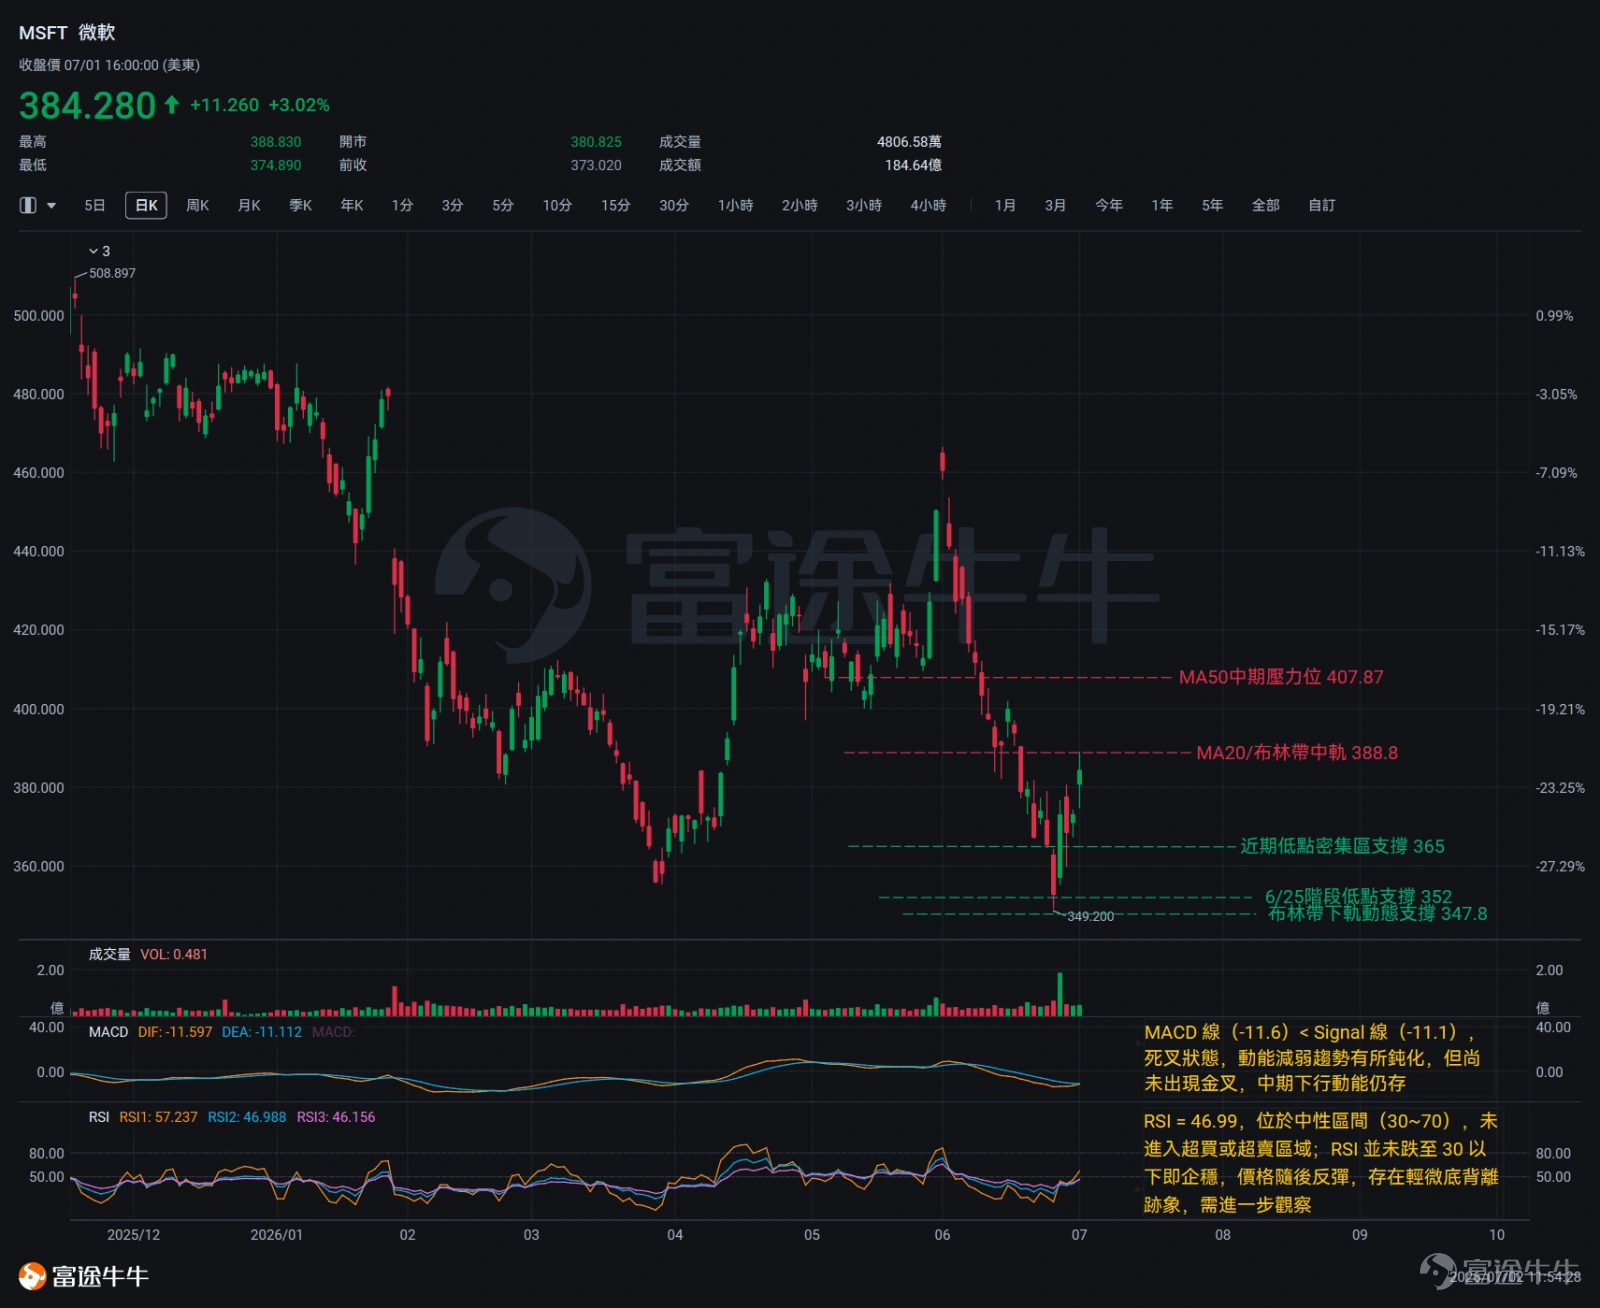Select the 4小時 interval
The width and height of the screenshot is (1600, 1308).
(928, 205)
